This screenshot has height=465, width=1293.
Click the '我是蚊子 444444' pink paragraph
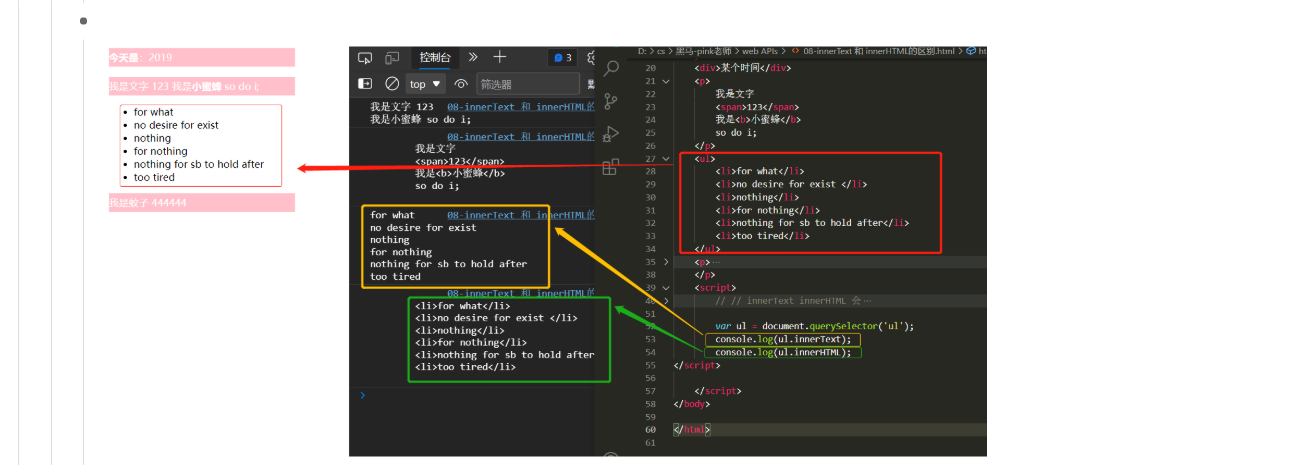[x=202, y=203]
